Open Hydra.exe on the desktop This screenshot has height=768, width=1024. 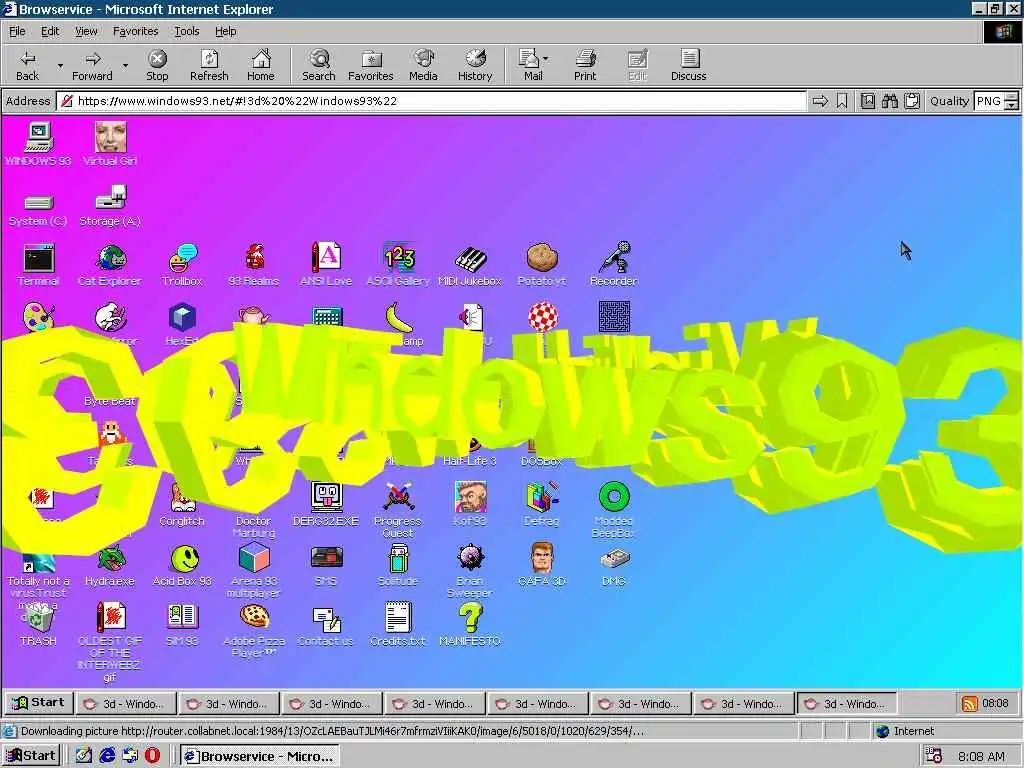point(110,565)
